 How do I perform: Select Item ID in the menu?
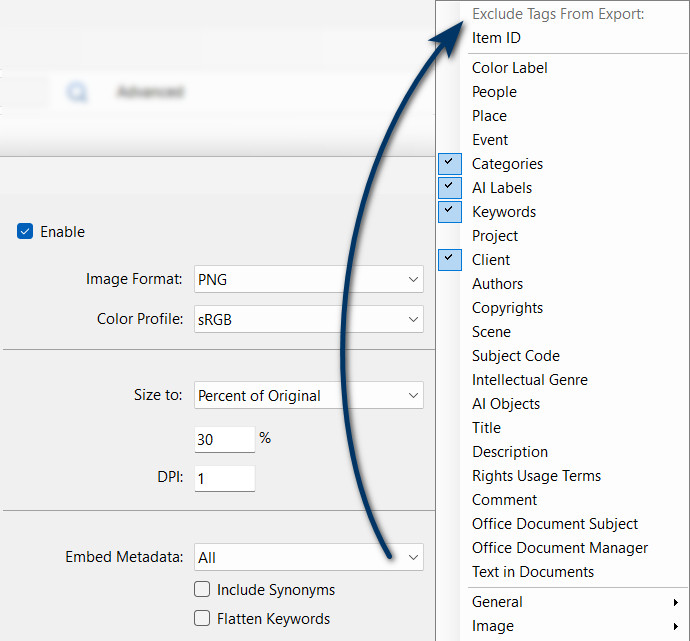coord(496,38)
